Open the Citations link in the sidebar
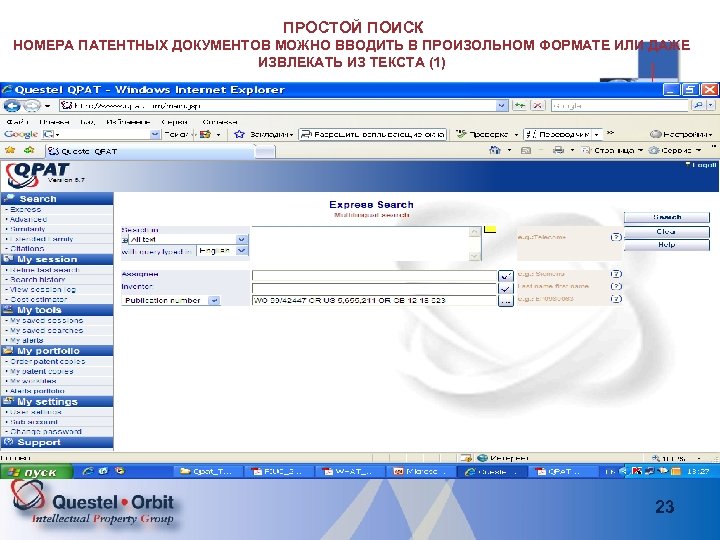This screenshot has height=540, width=720. pos(27,248)
